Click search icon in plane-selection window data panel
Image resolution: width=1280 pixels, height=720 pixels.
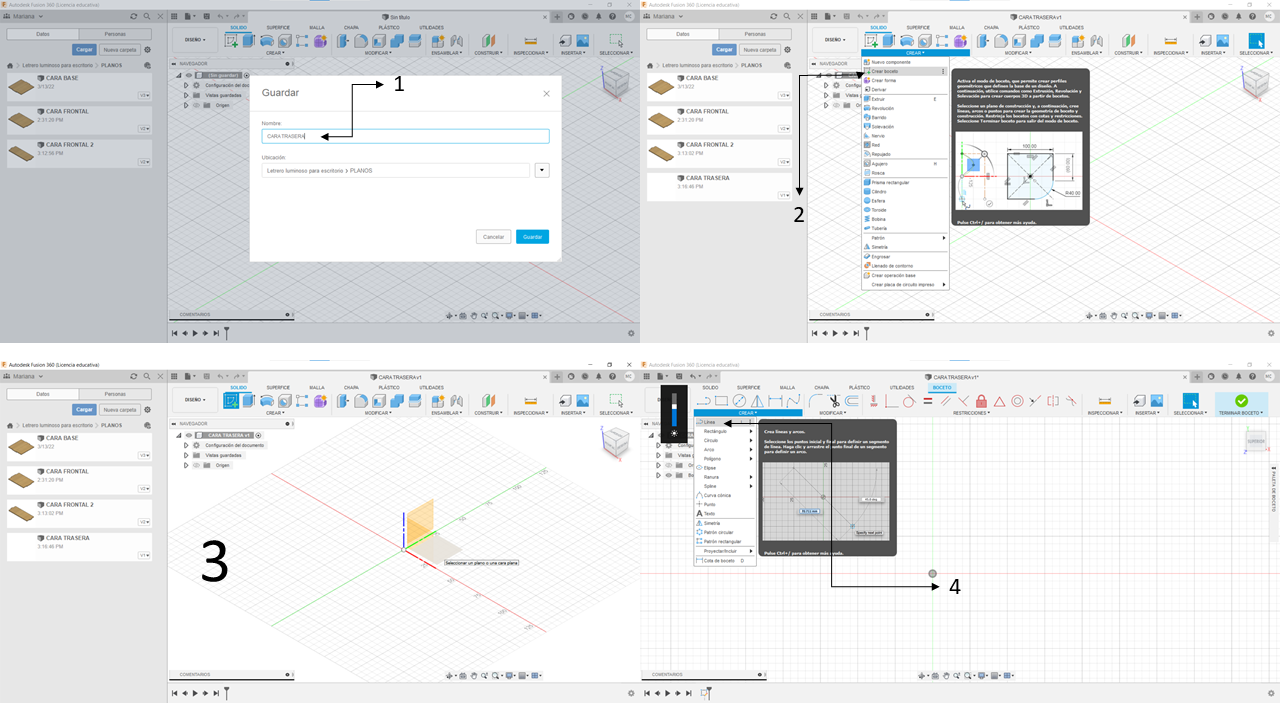click(x=147, y=377)
